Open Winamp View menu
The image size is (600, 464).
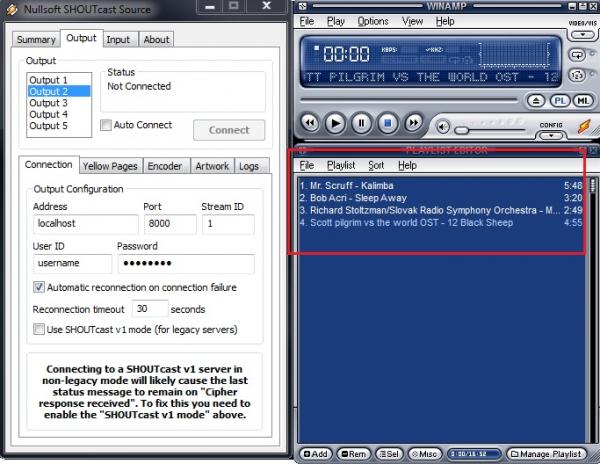click(412, 21)
